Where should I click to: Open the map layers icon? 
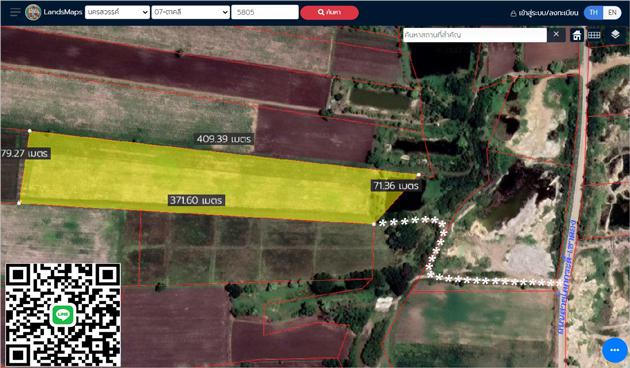coord(615,35)
